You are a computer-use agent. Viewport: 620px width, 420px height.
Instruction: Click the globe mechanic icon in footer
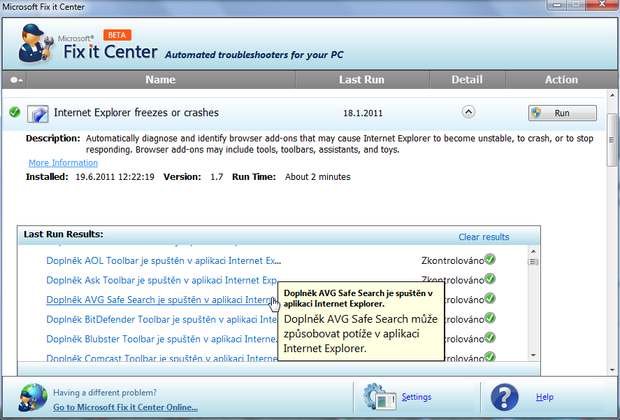pos(33,398)
